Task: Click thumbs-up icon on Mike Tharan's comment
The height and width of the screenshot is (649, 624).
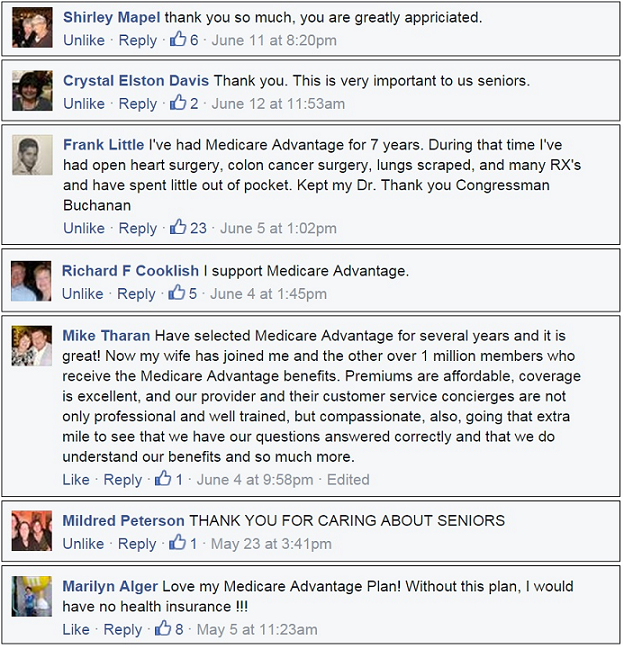Action: click(164, 479)
